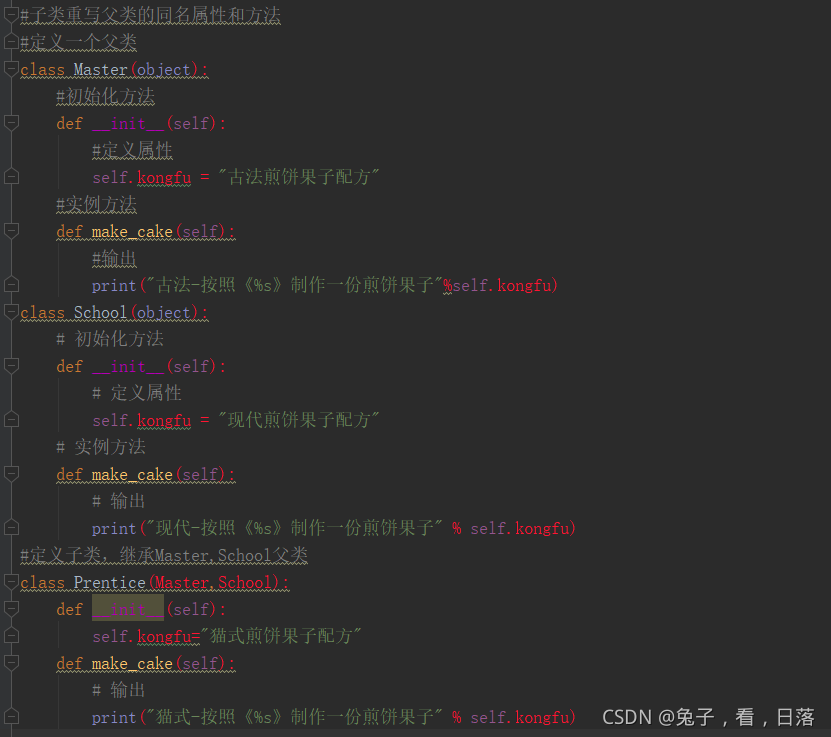Screen dimensions: 831x737
Task: Click self.kongfu assignment in School class
Action: [142, 420]
